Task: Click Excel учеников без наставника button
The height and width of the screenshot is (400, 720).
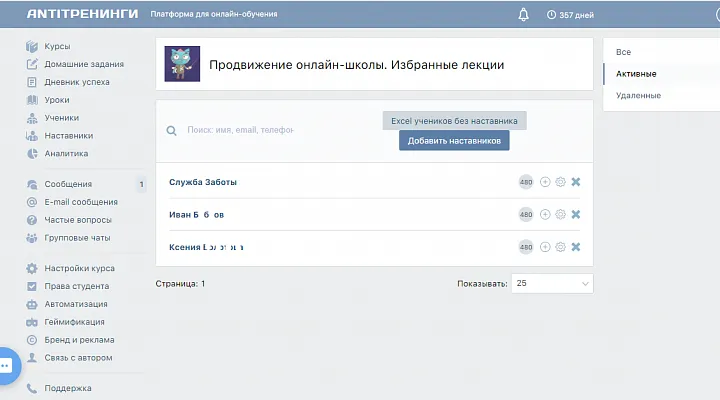Action: point(454,121)
